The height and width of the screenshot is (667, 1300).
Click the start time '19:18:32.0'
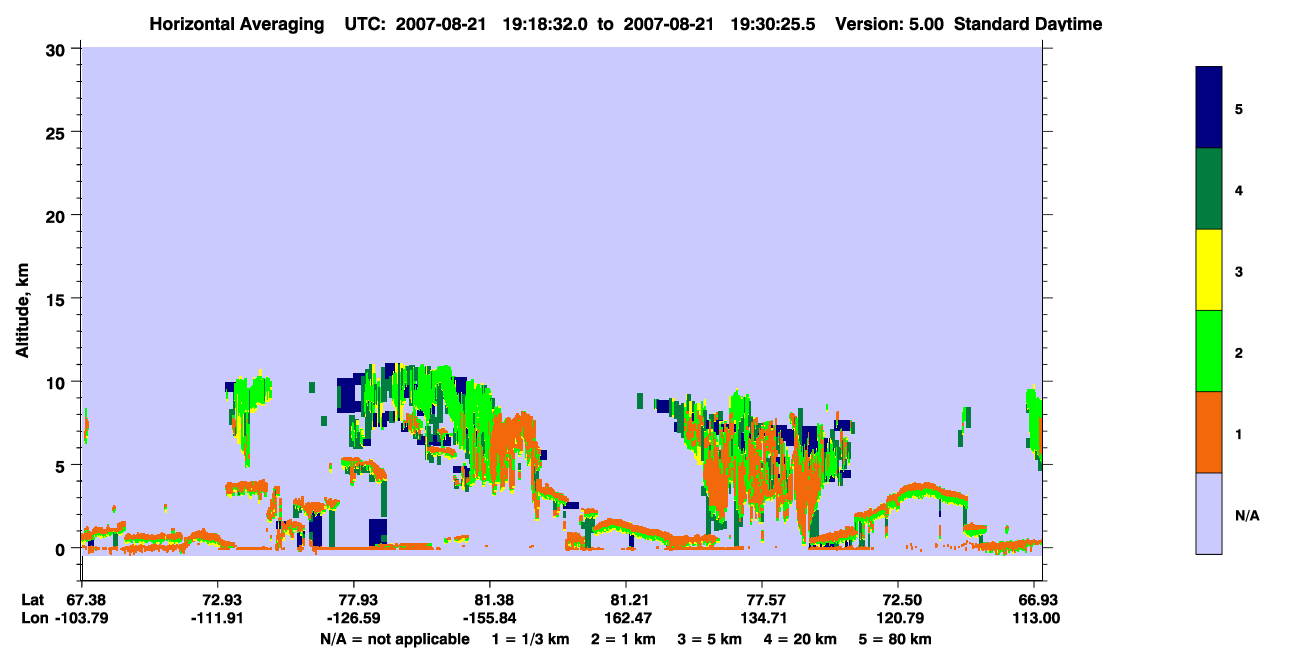point(546,24)
